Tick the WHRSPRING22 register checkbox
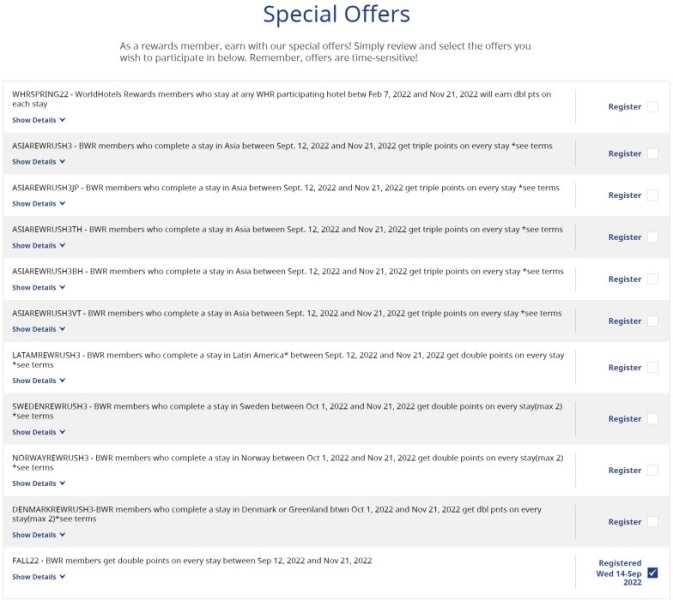The height and width of the screenshot is (600, 673). pyautogui.click(x=652, y=107)
